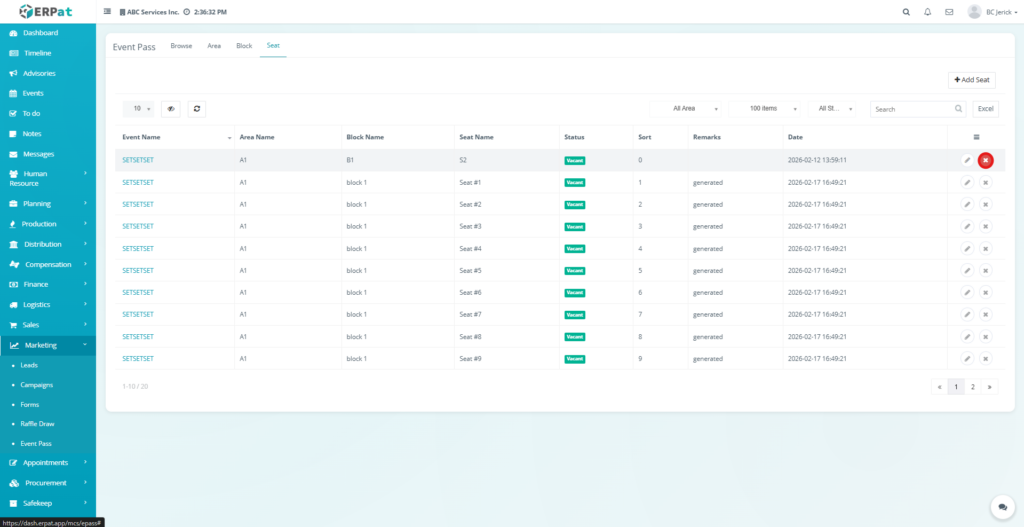1024x527 pixels.
Task: Click the search magnifier icon in header
Action: point(906,12)
